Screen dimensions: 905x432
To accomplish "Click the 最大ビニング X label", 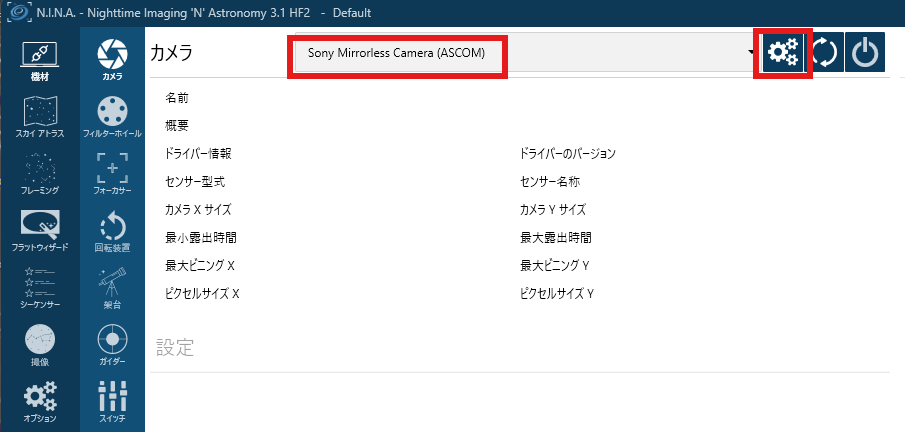I will 200,266.
